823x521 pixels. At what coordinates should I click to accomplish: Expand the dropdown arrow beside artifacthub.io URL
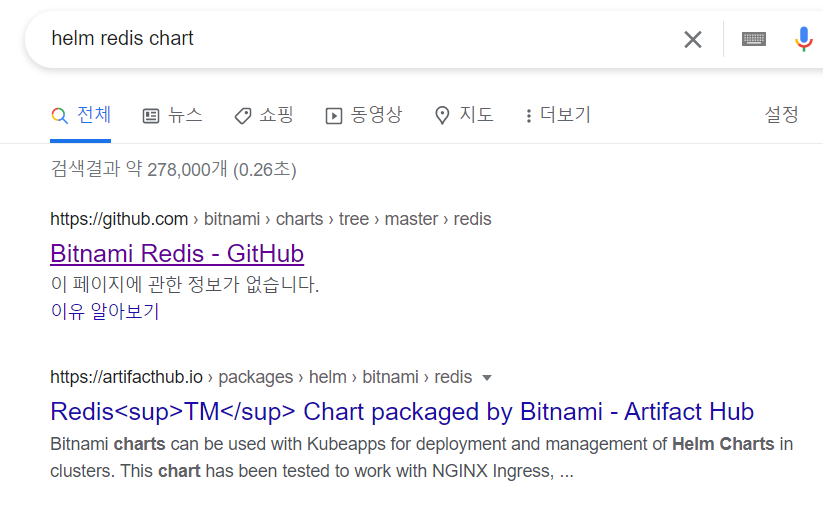point(487,378)
